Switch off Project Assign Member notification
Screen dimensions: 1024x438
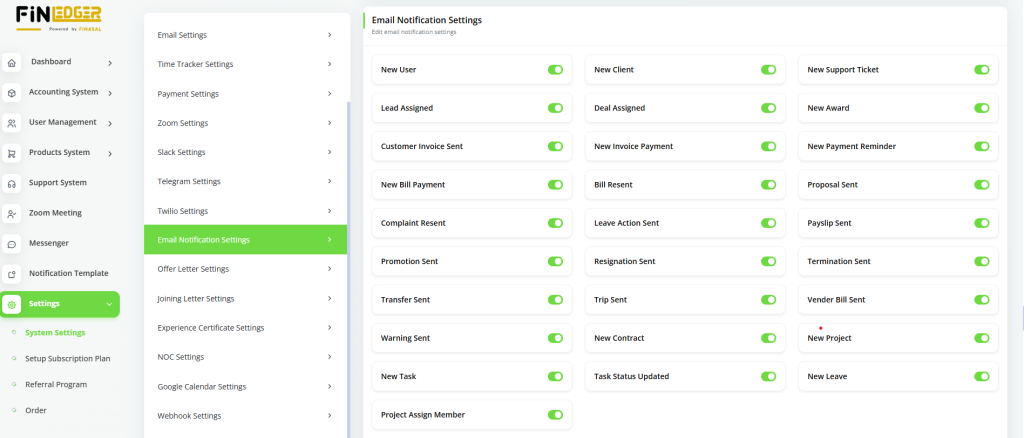point(555,415)
